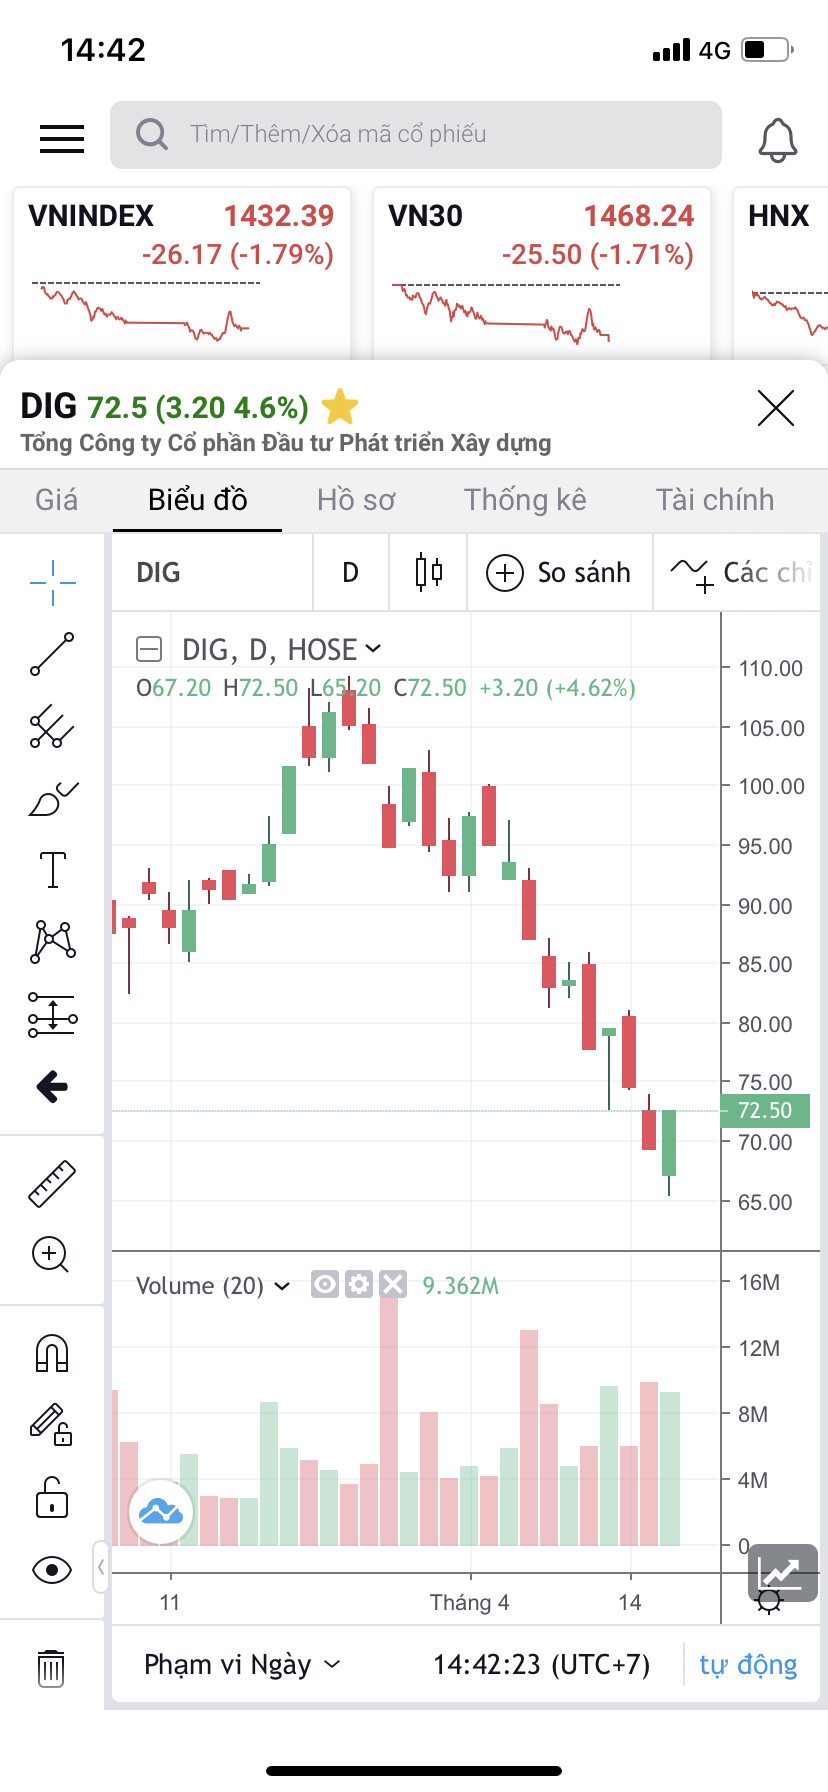Switch to the Thống kê tab
The width and height of the screenshot is (828, 1792).
[525, 500]
